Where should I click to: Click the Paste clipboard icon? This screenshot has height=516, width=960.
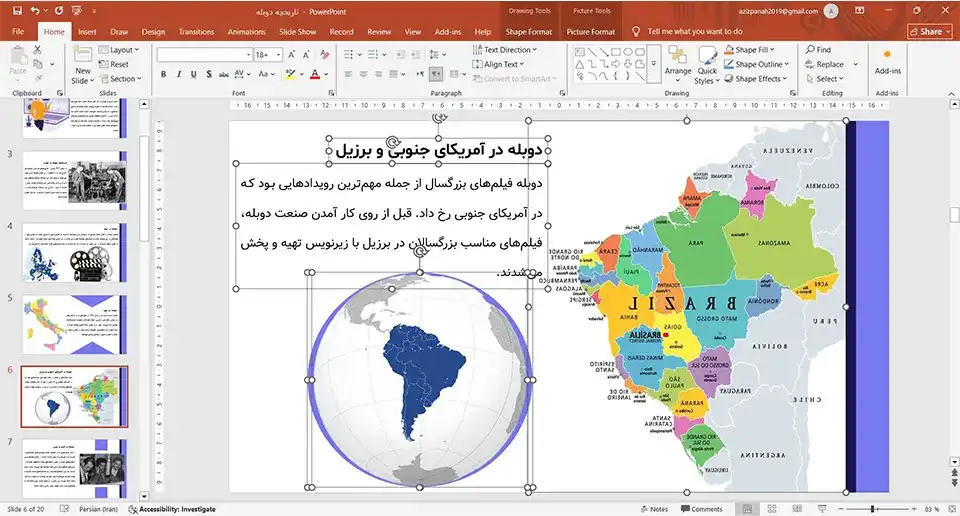click(18, 62)
